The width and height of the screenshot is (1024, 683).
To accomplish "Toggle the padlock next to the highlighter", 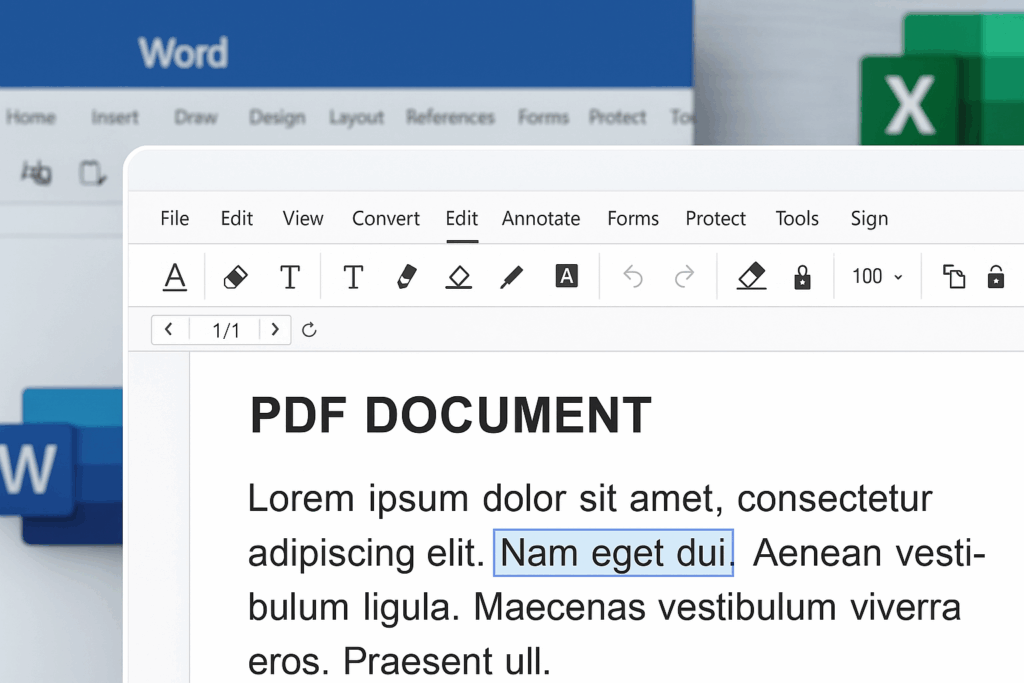I will [x=803, y=277].
